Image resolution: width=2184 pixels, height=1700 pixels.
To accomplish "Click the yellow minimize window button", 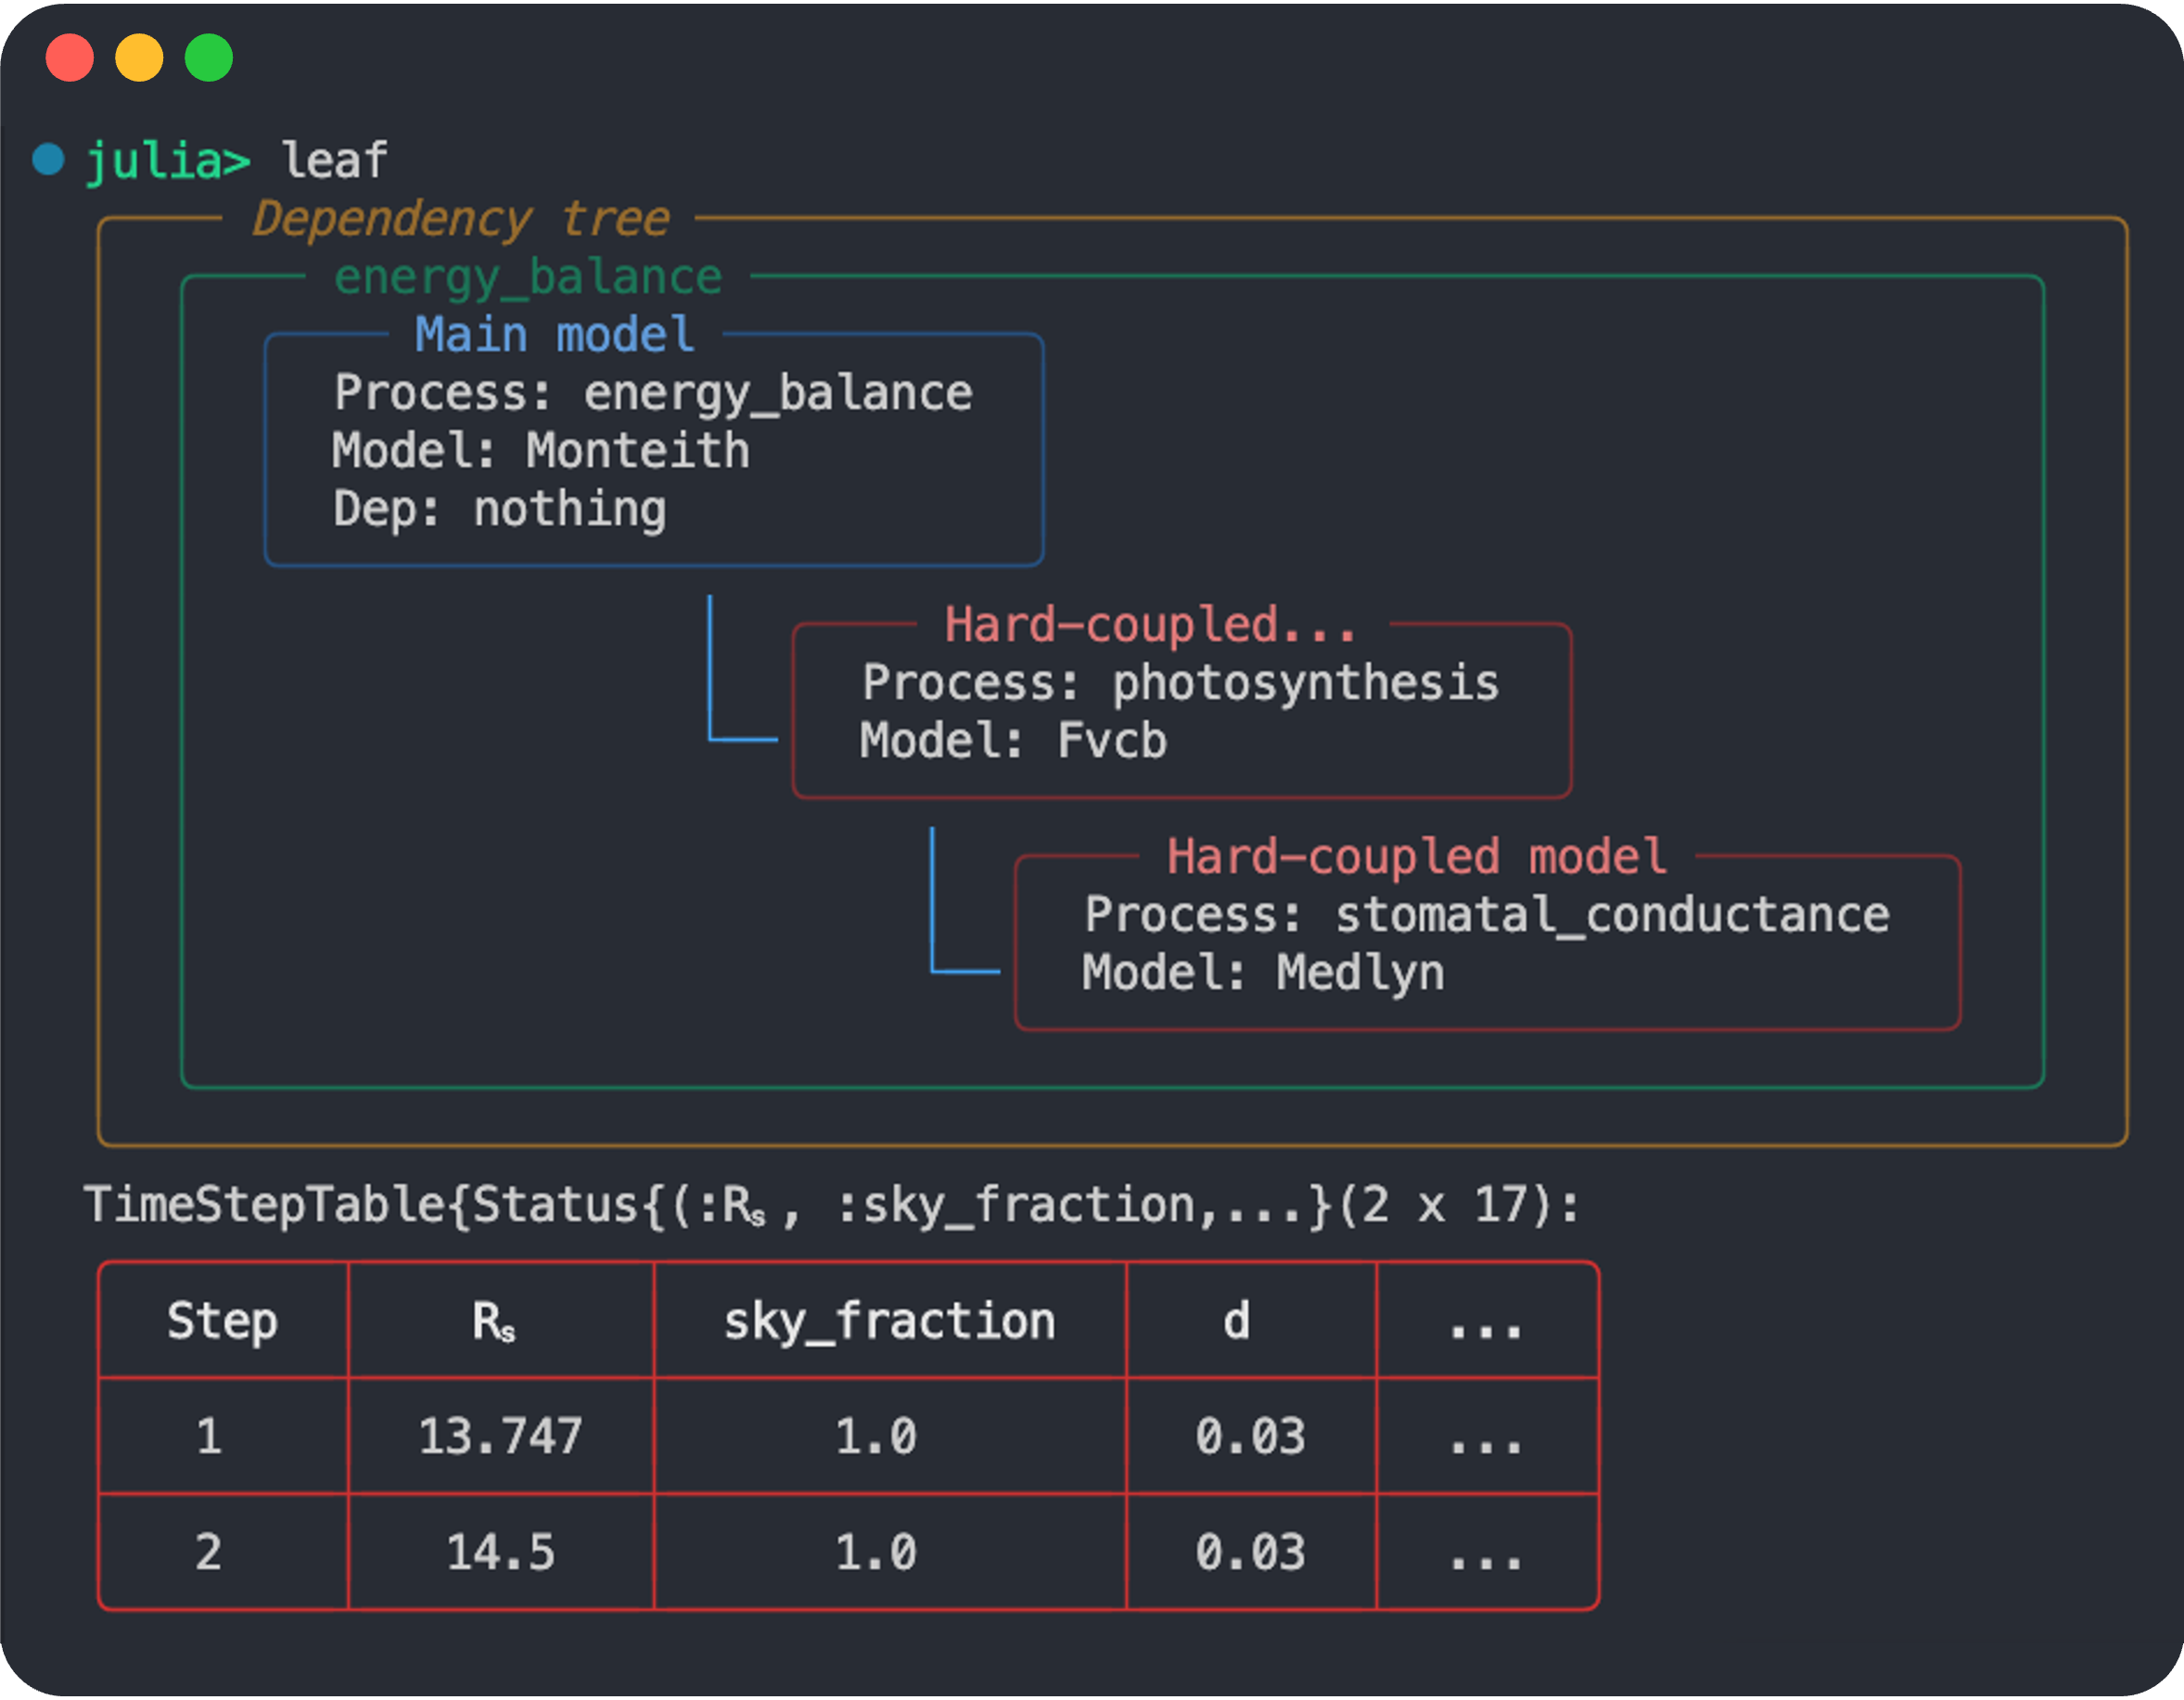I will point(139,58).
